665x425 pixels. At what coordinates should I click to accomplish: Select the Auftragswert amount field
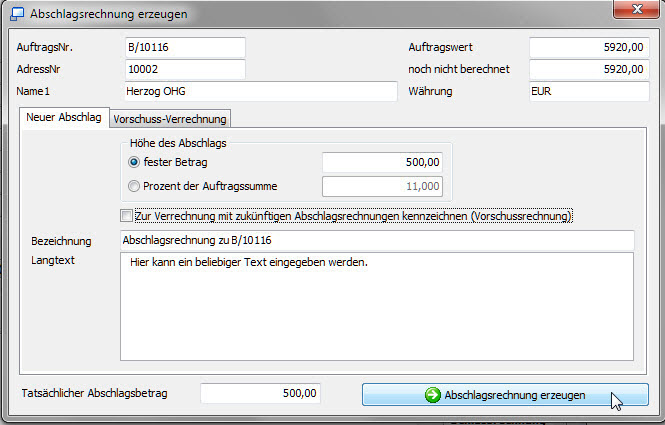[588, 47]
